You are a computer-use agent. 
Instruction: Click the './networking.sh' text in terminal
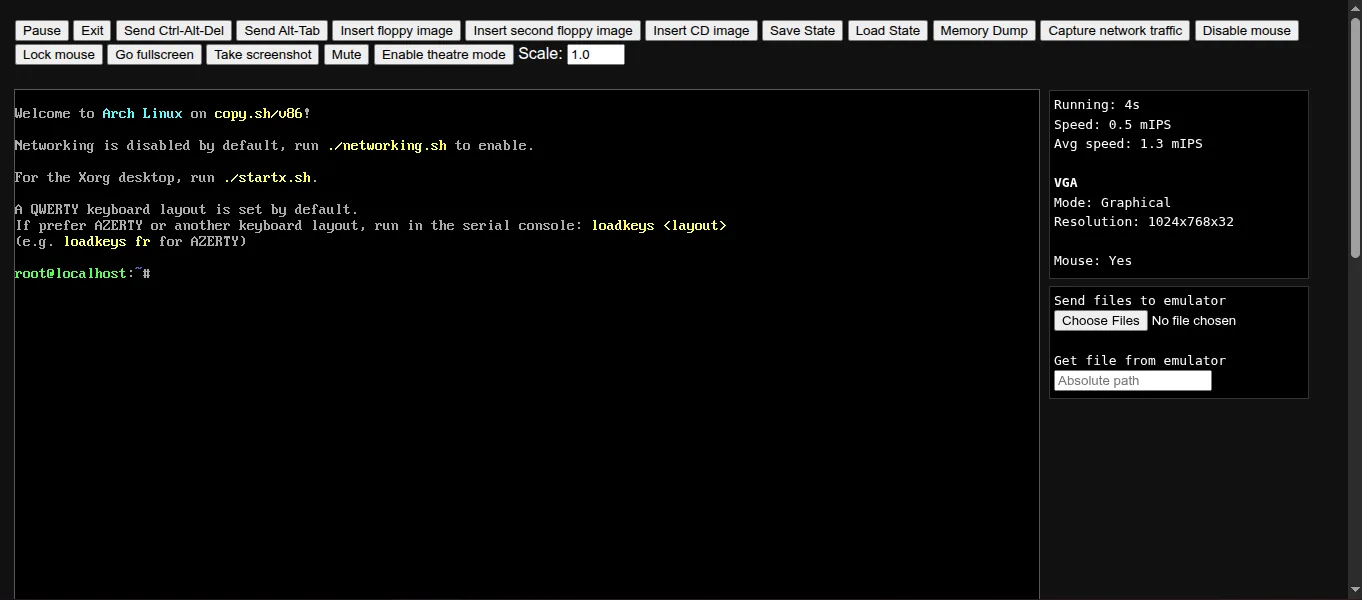coord(387,146)
